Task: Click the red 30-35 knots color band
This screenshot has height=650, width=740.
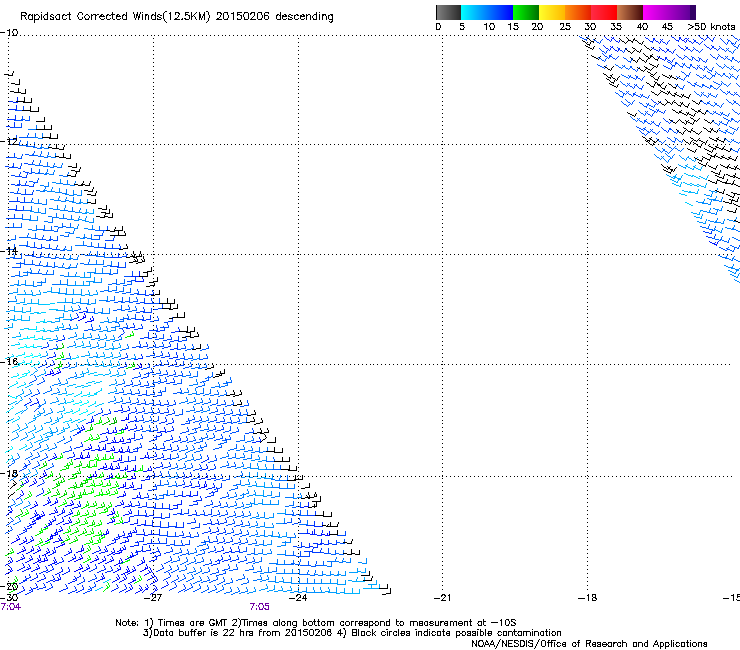Action: pyautogui.click(x=604, y=12)
